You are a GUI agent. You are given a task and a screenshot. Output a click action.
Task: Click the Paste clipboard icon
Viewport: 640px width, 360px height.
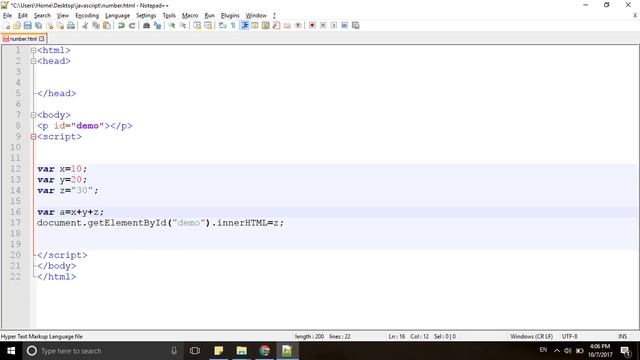[x=107, y=25]
